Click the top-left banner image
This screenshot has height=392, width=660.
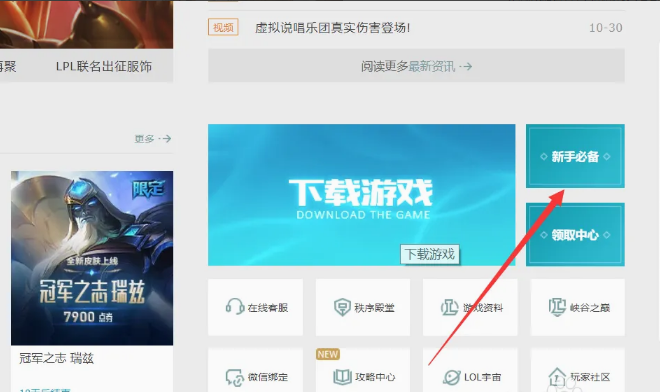coord(86,24)
